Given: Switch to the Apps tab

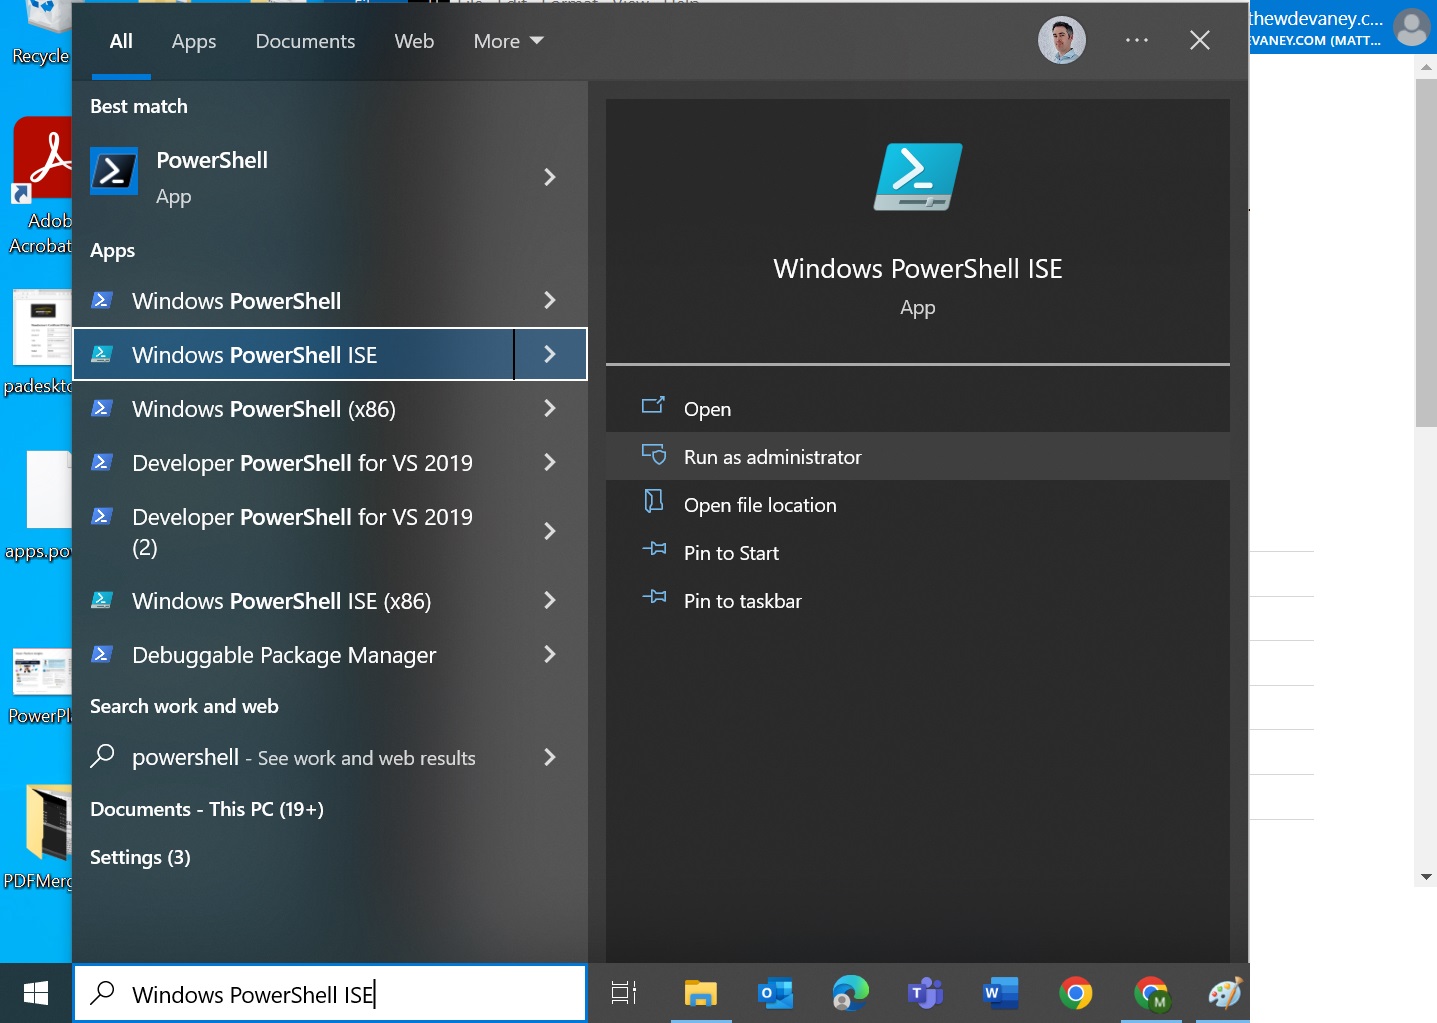Looking at the screenshot, I should (193, 41).
